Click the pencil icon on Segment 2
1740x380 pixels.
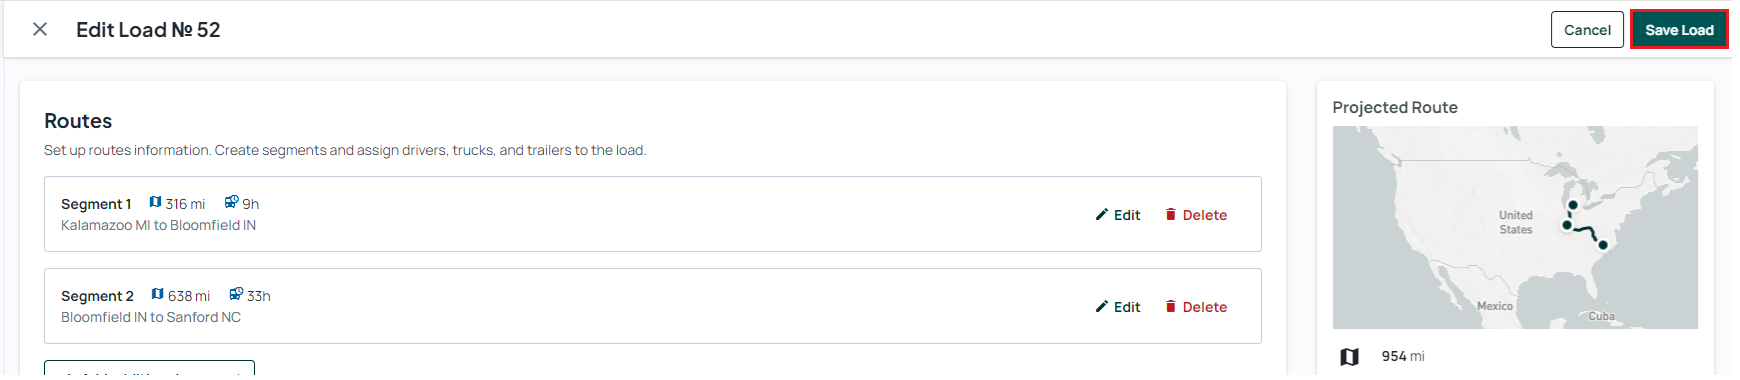pyautogui.click(x=1102, y=306)
